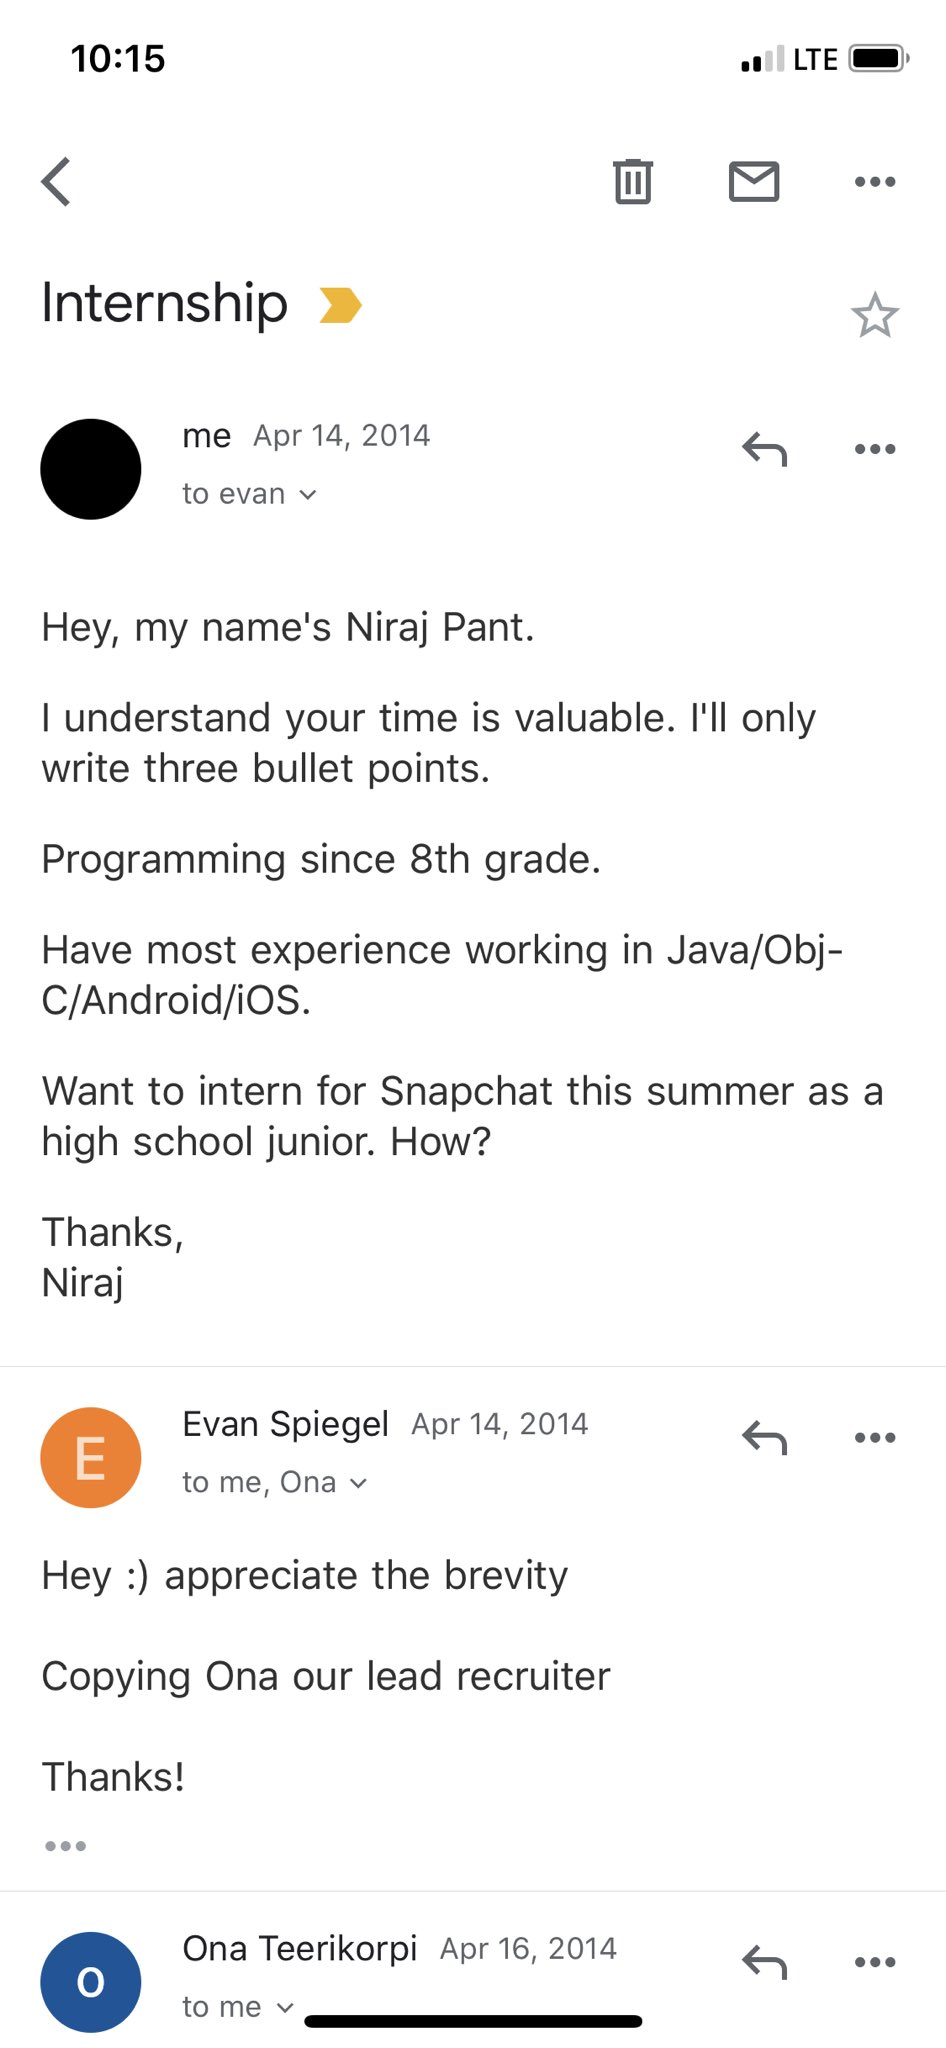Open options for the first message
Viewport: 946px width, 2048px height.
(x=873, y=448)
